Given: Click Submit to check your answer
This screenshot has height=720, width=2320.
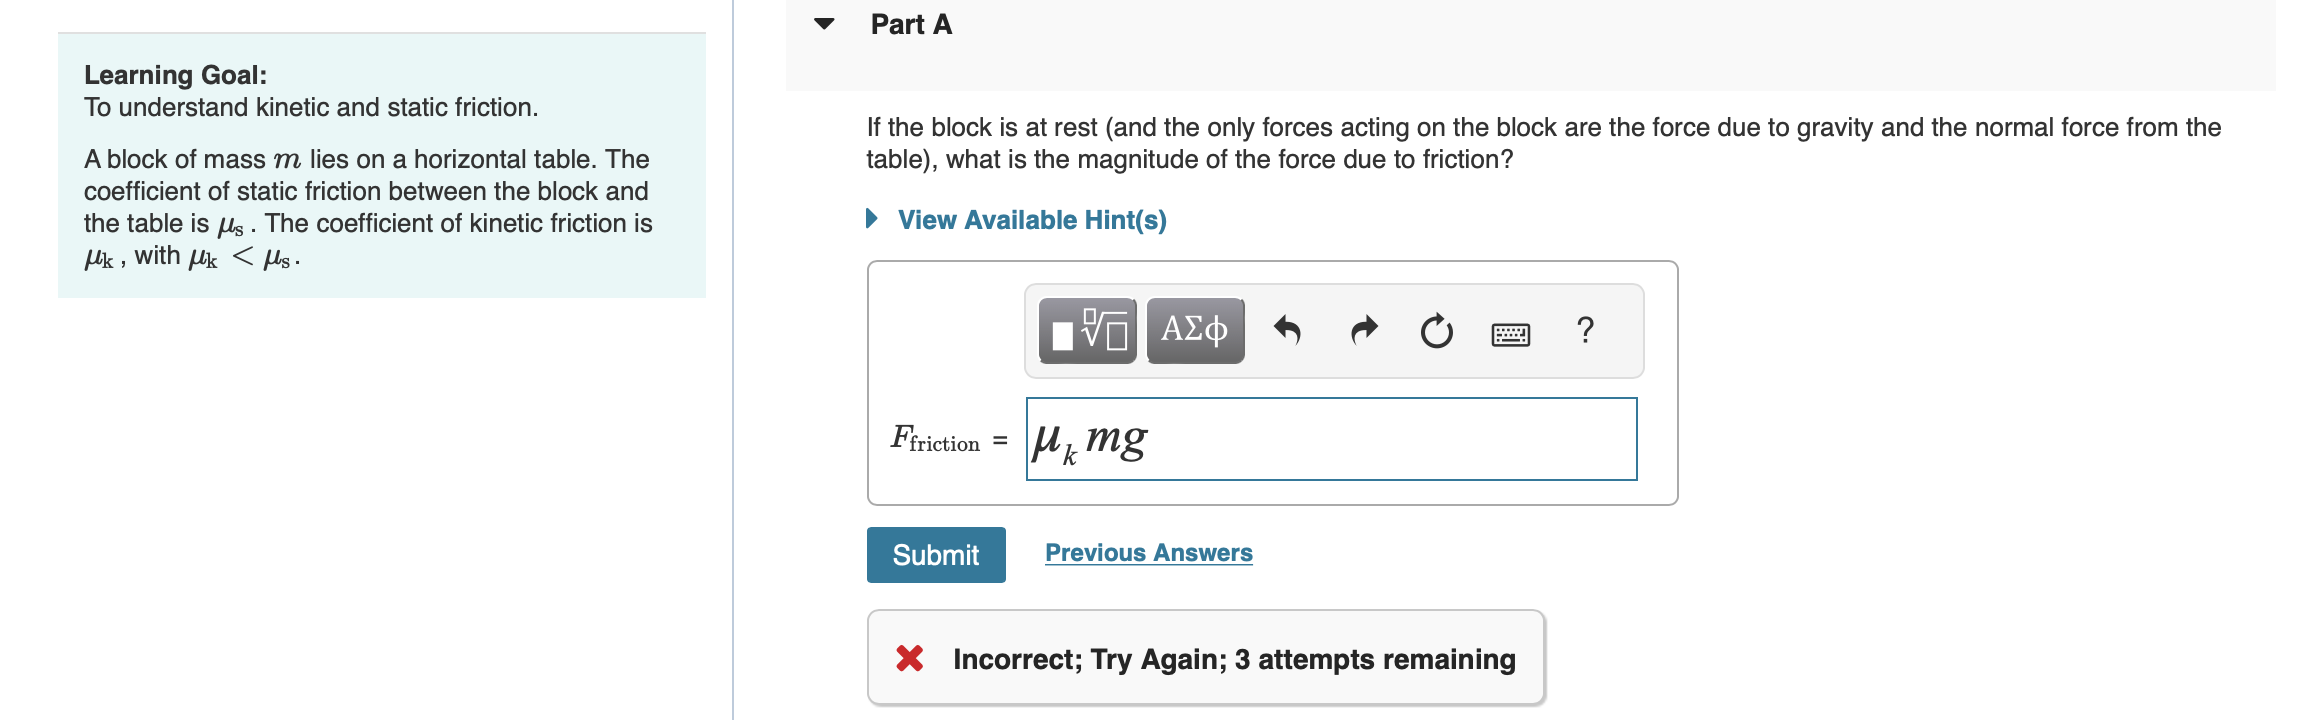Looking at the screenshot, I should [x=935, y=554].
